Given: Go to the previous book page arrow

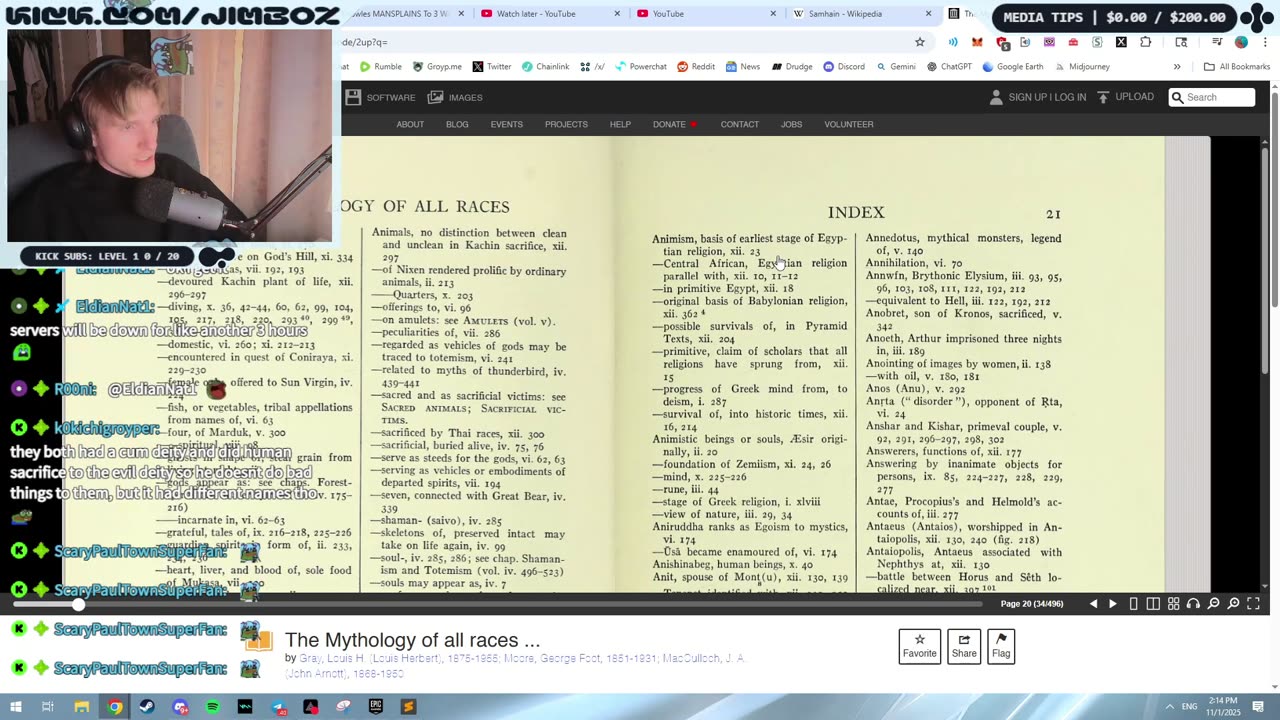Looking at the screenshot, I should click(1093, 604).
